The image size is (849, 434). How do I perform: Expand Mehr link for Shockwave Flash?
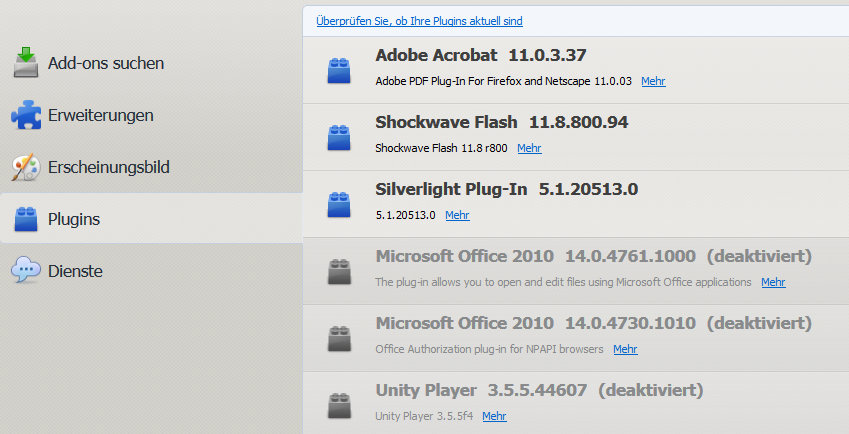tap(529, 148)
